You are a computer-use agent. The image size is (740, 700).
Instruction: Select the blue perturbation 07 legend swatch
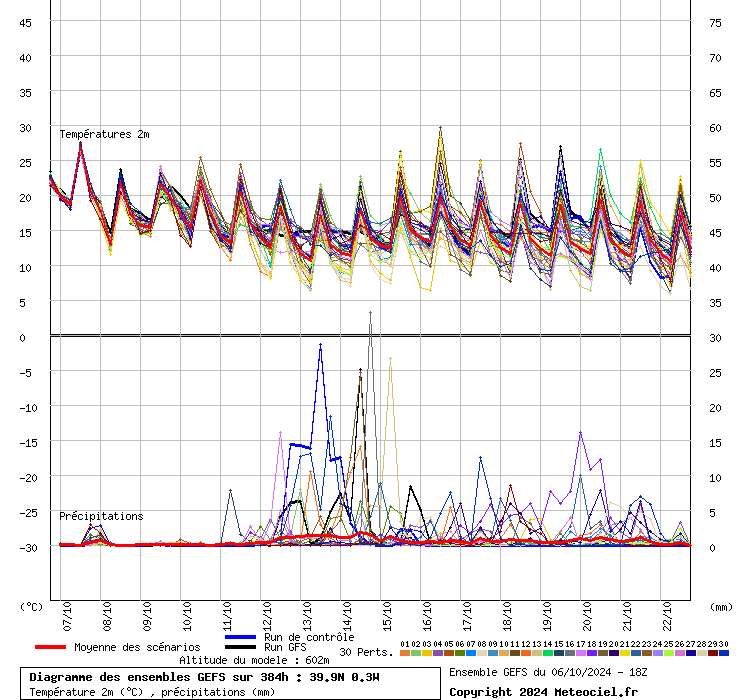coord(471,653)
